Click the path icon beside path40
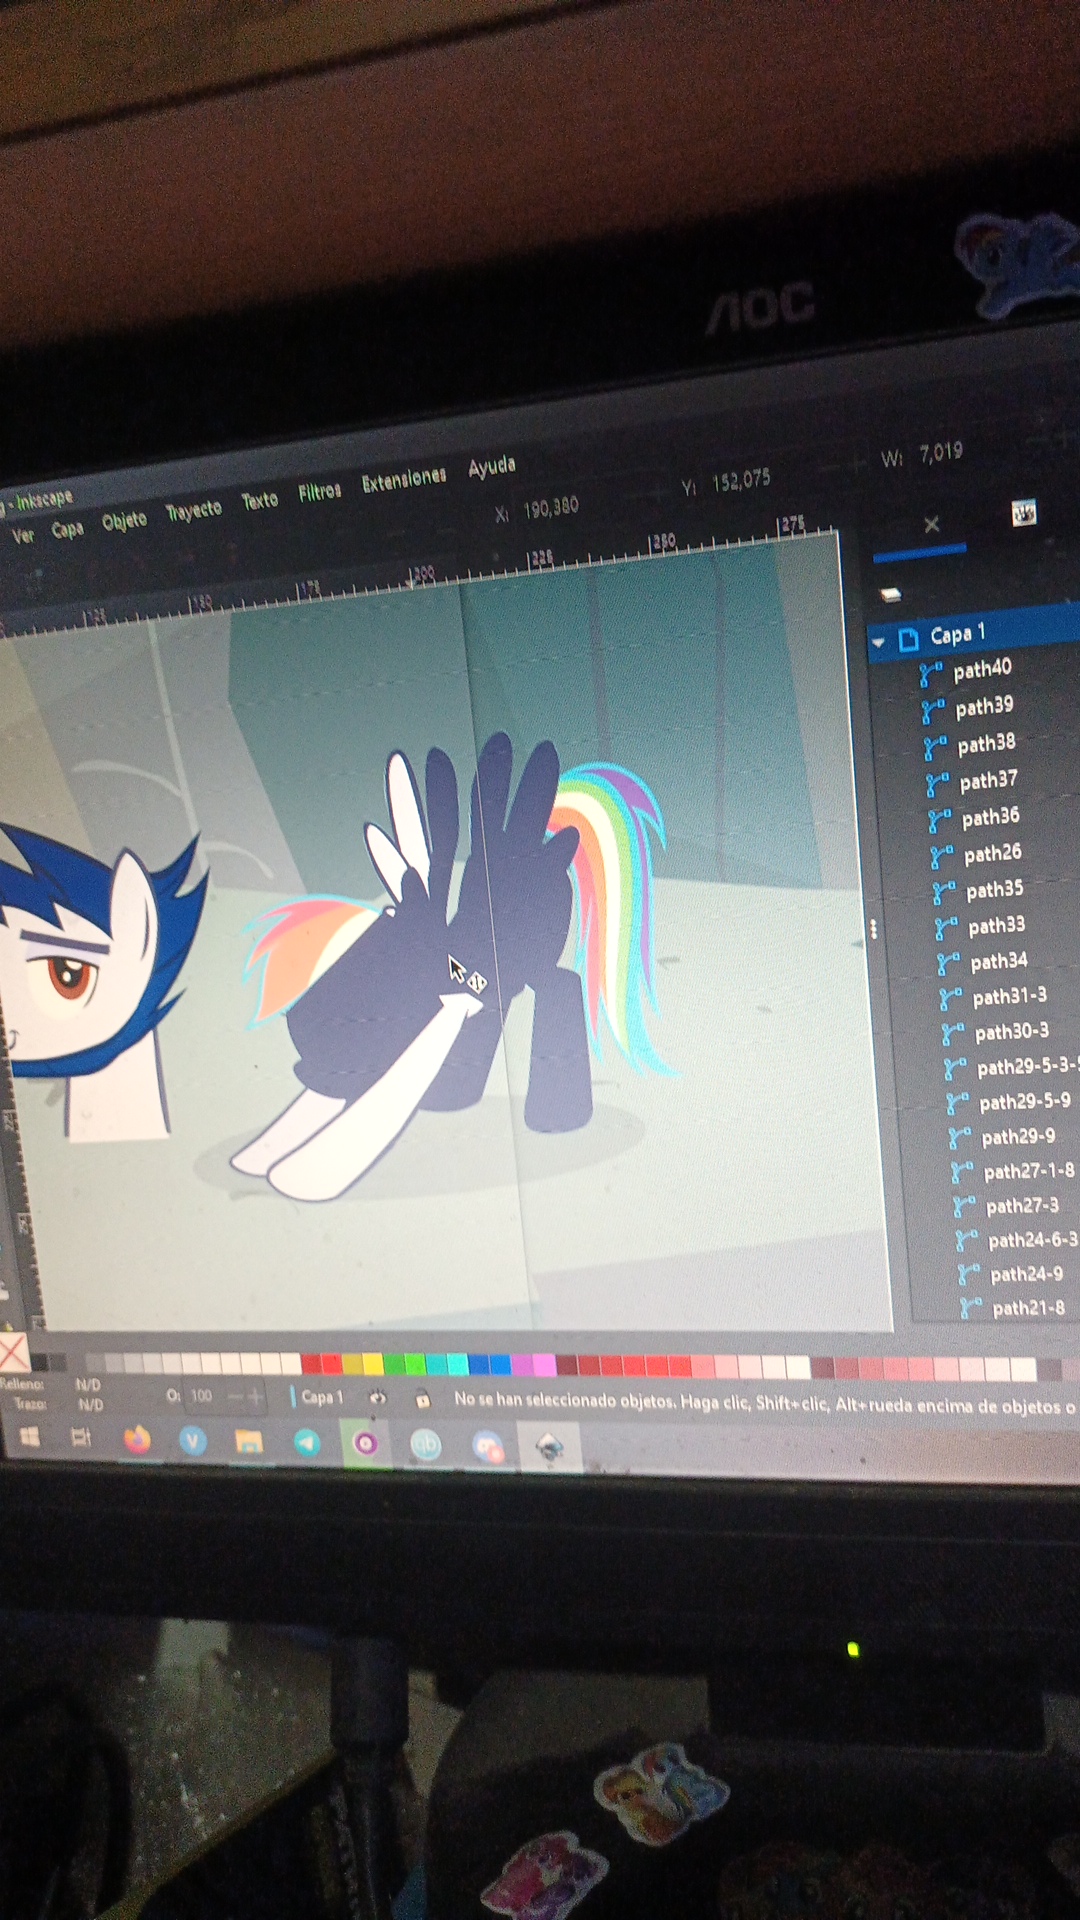The width and height of the screenshot is (1080, 1920). [931, 675]
